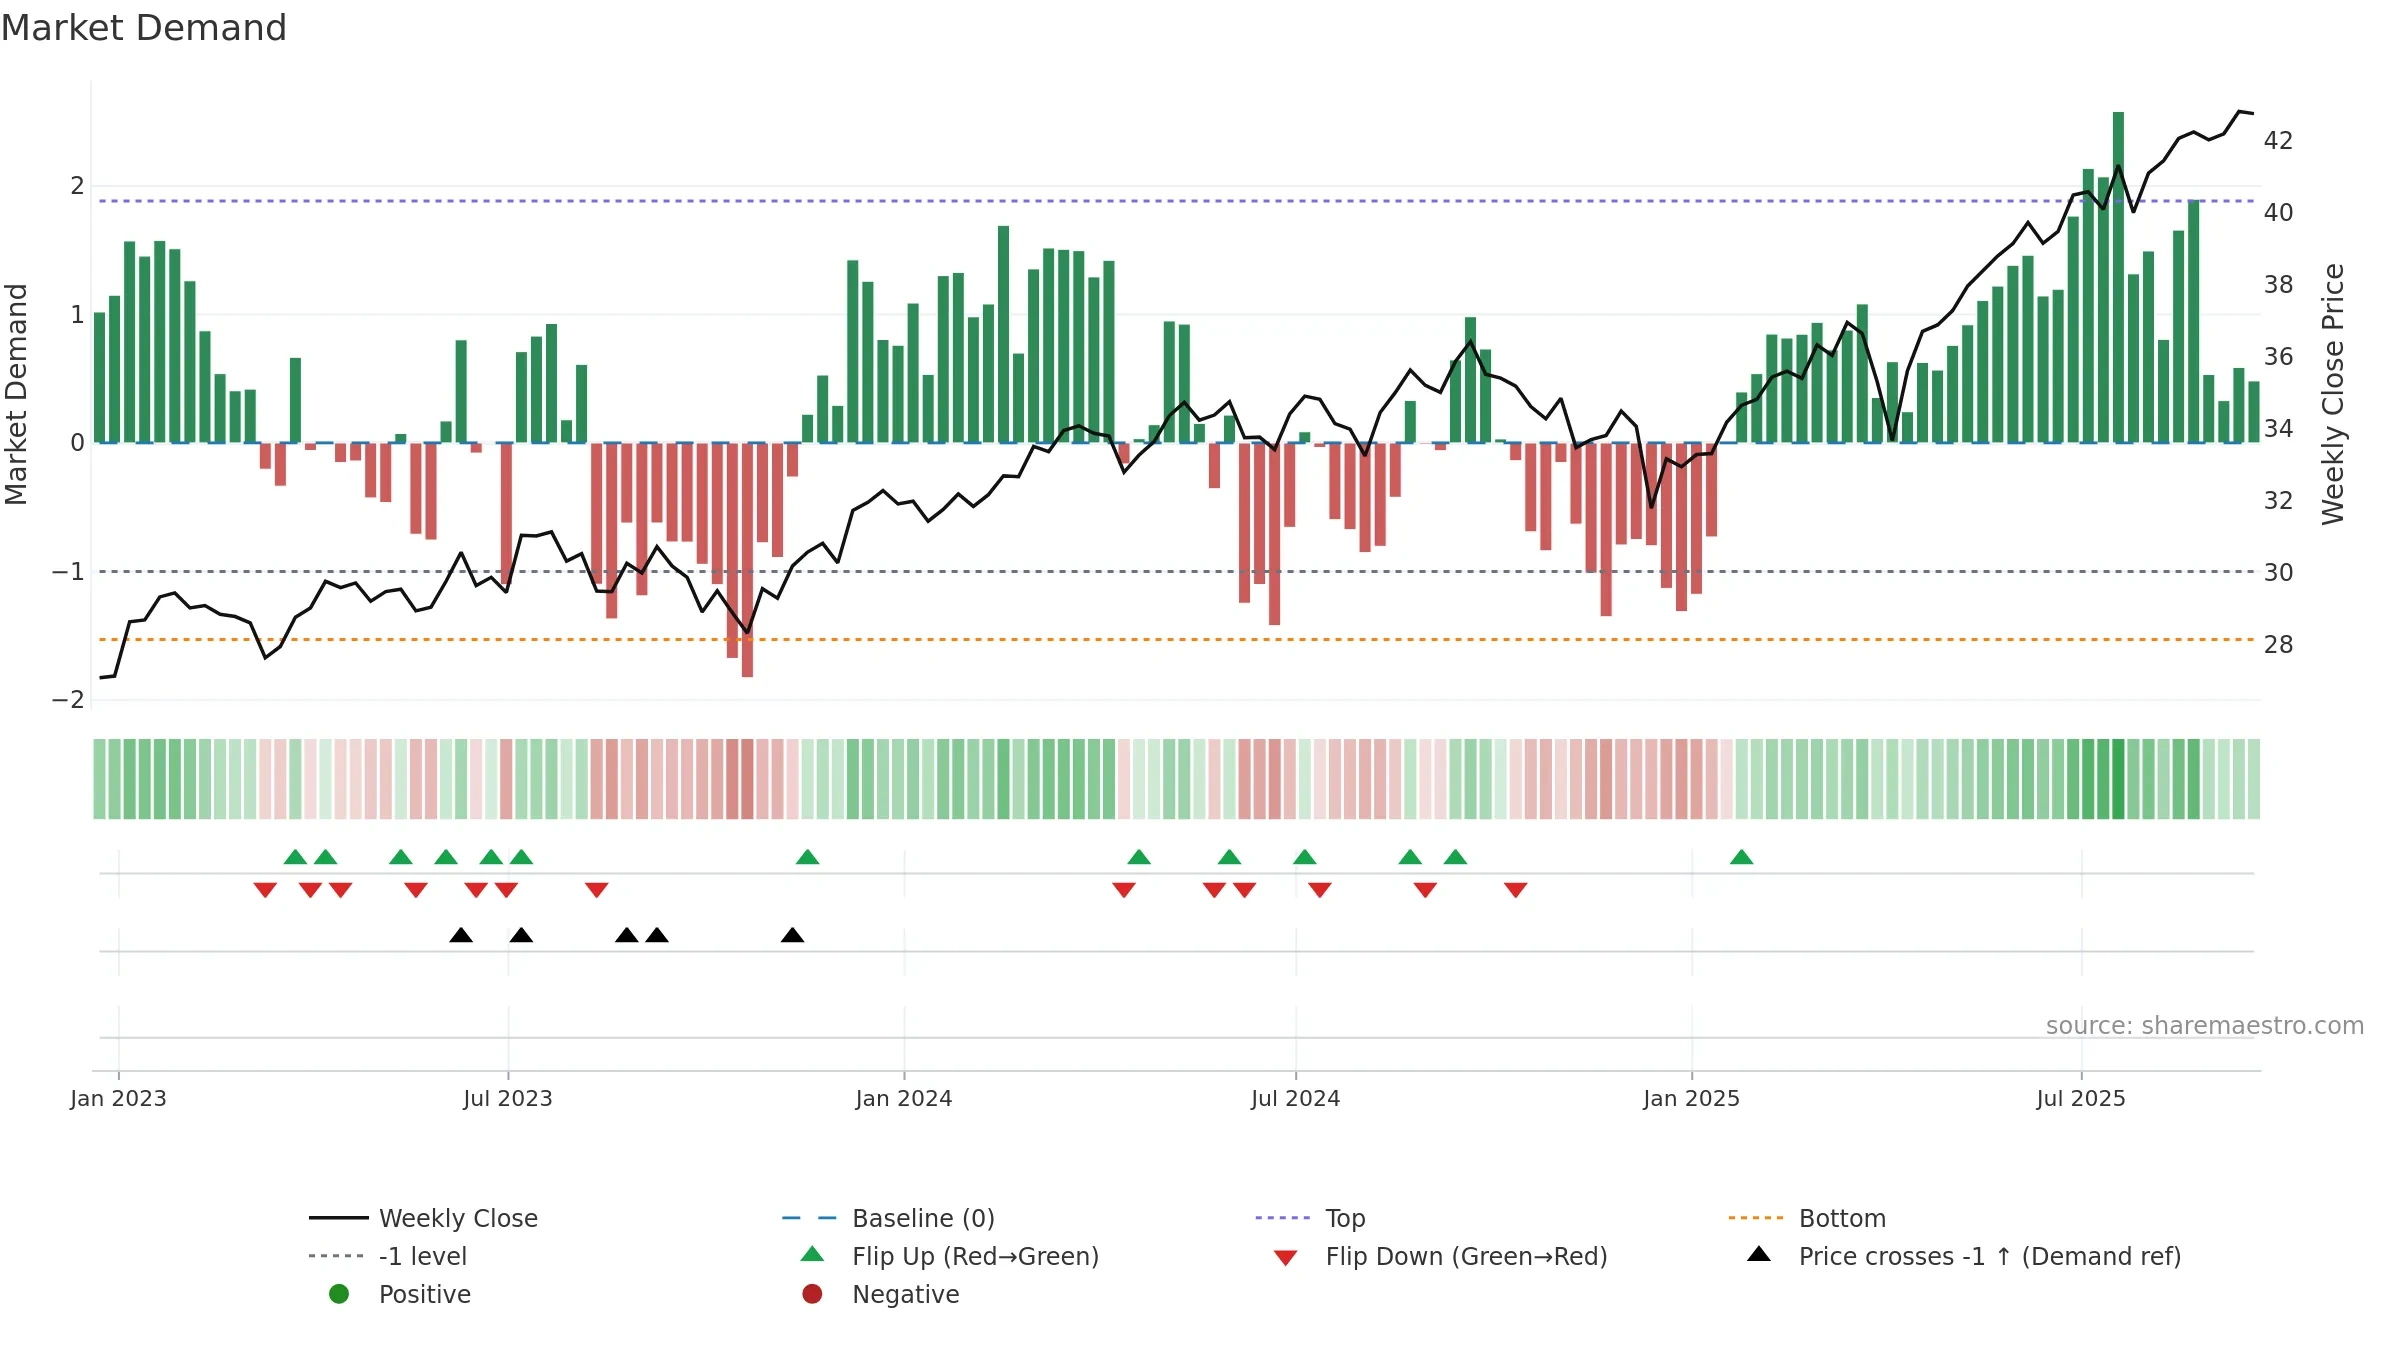Viewport: 2400px width, 1350px height.
Task: Click the darkest green cell in the heat strip
Action: pyautogui.click(x=2118, y=779)
